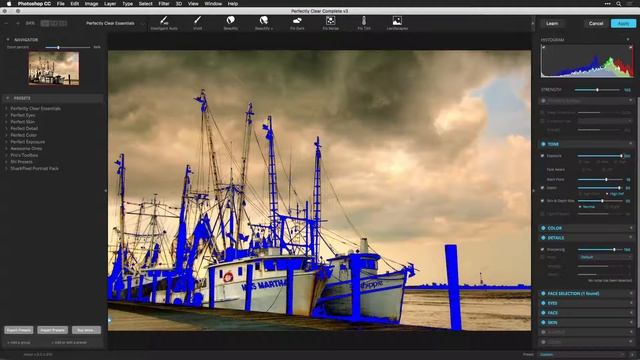The image size is (640, 360).
Task: Expand the Perfect Exposure preset group
Action: point(6,142)
